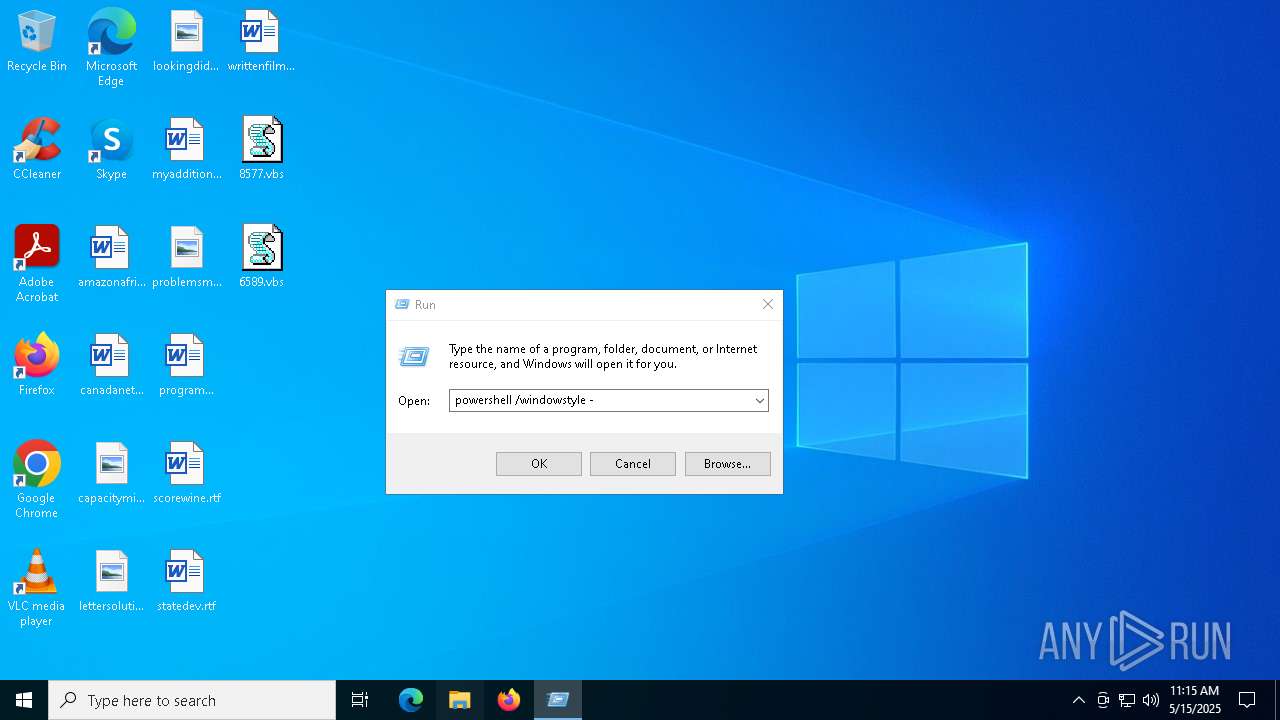The image size is (1280, 720).
Task: Open the Windows Start menu
Action: click(24, 700)
